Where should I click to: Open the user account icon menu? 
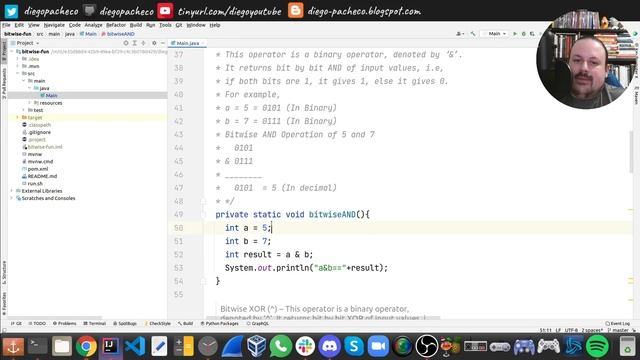(x=460, y=33)
